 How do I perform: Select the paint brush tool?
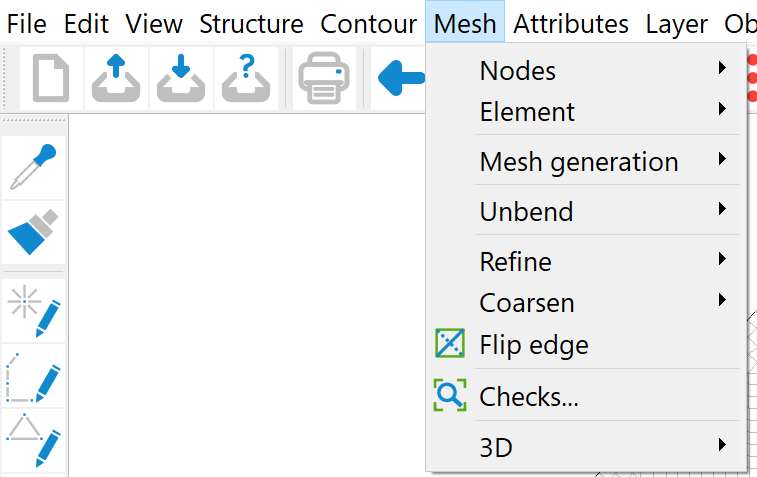[35, 233]
